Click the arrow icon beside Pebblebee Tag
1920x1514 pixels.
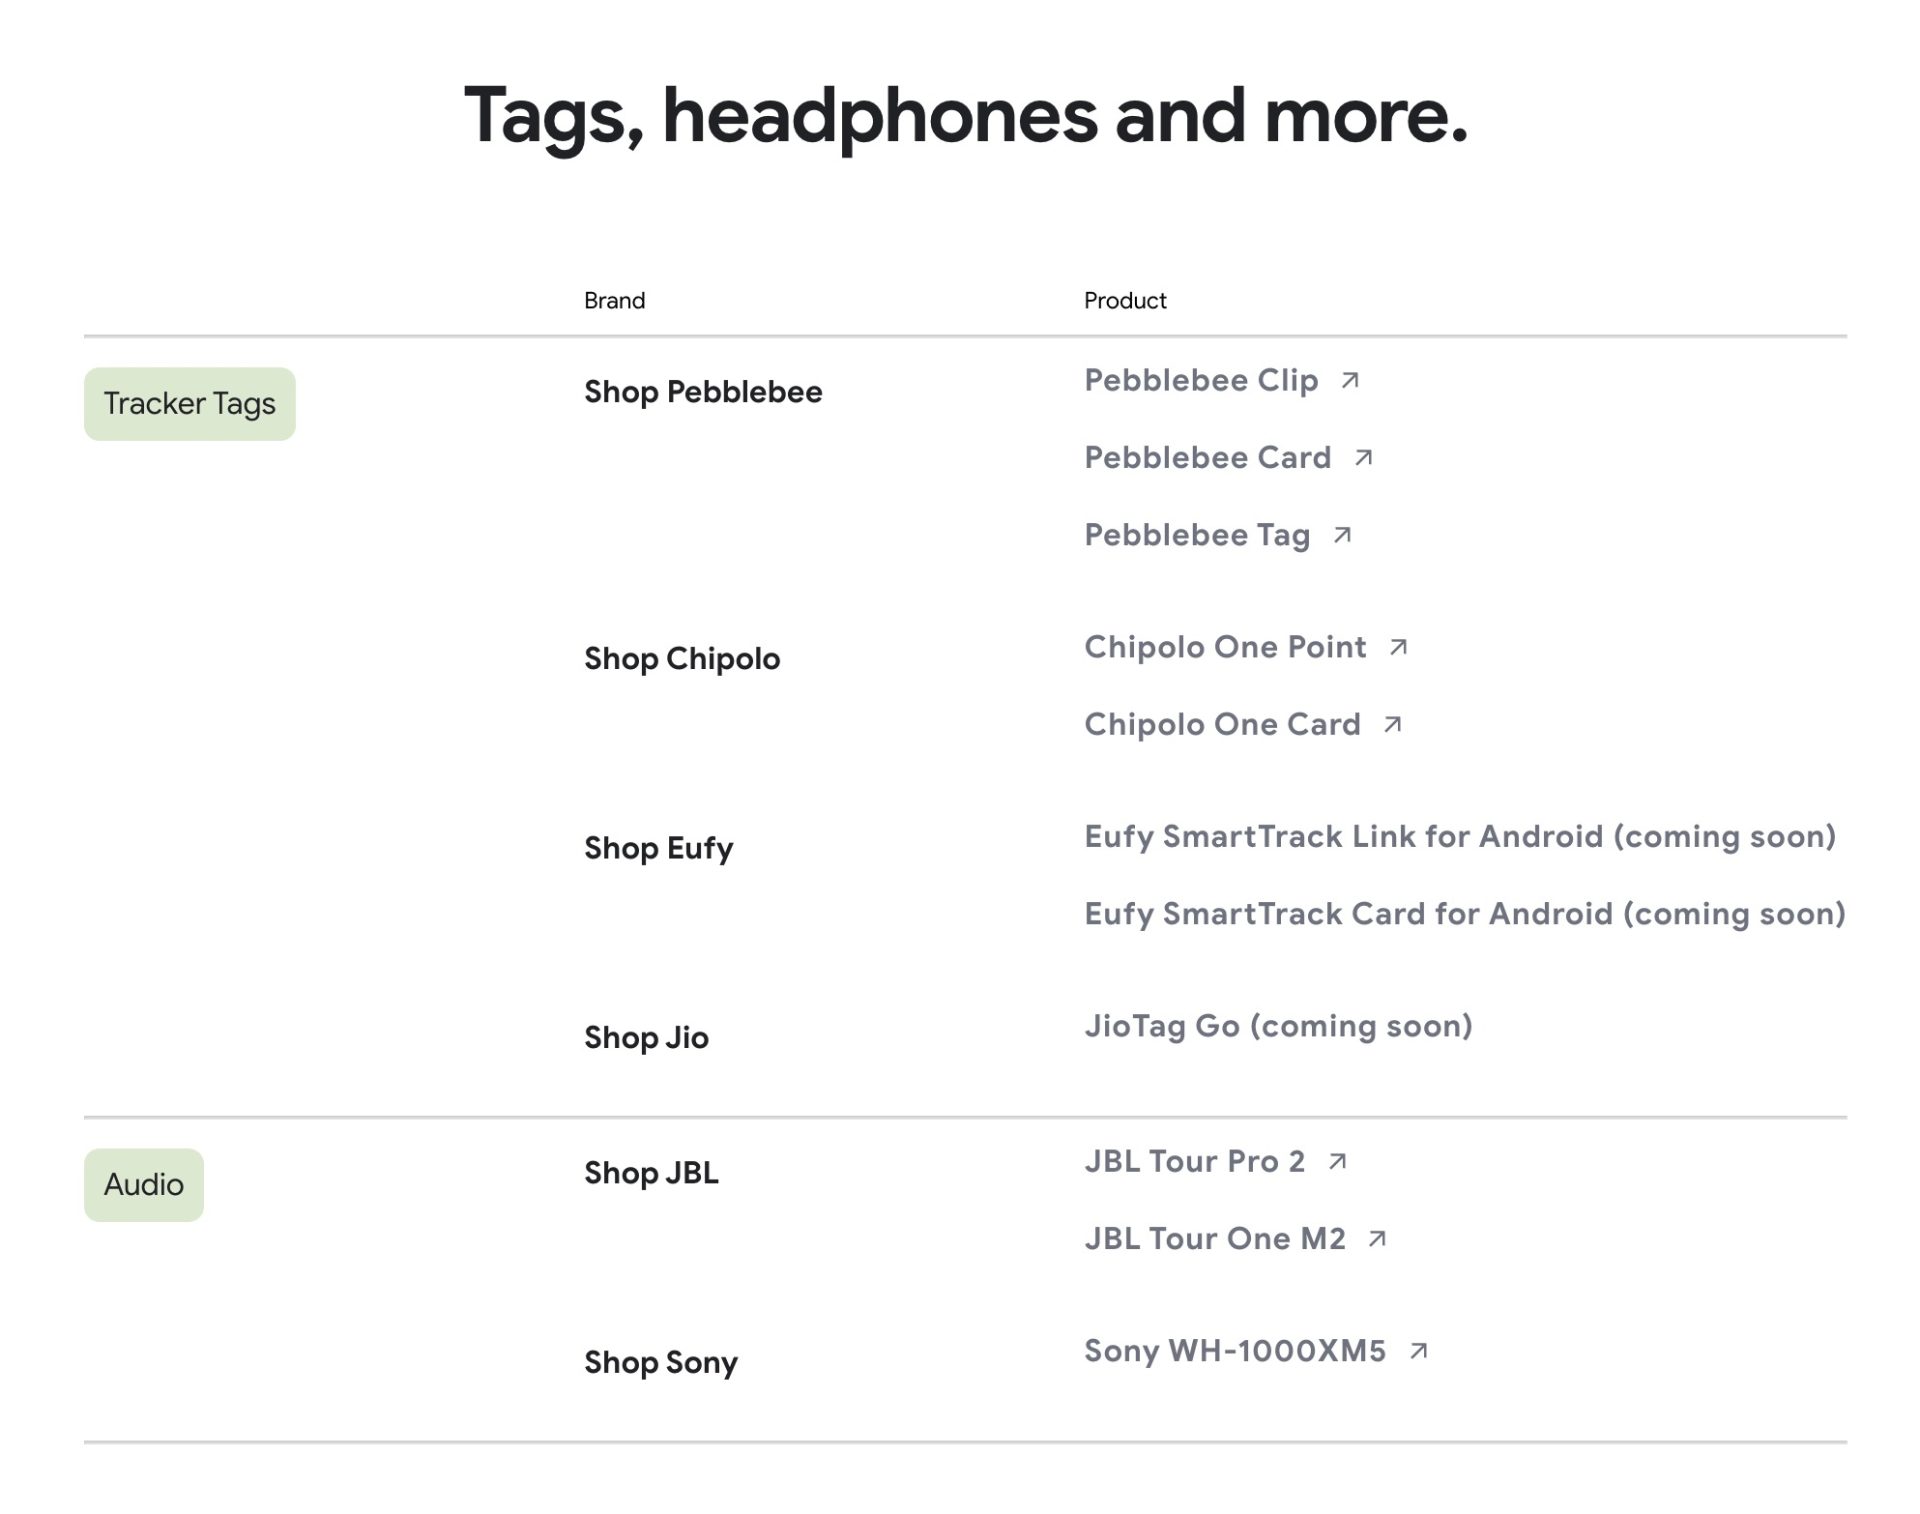point(1342,536)
